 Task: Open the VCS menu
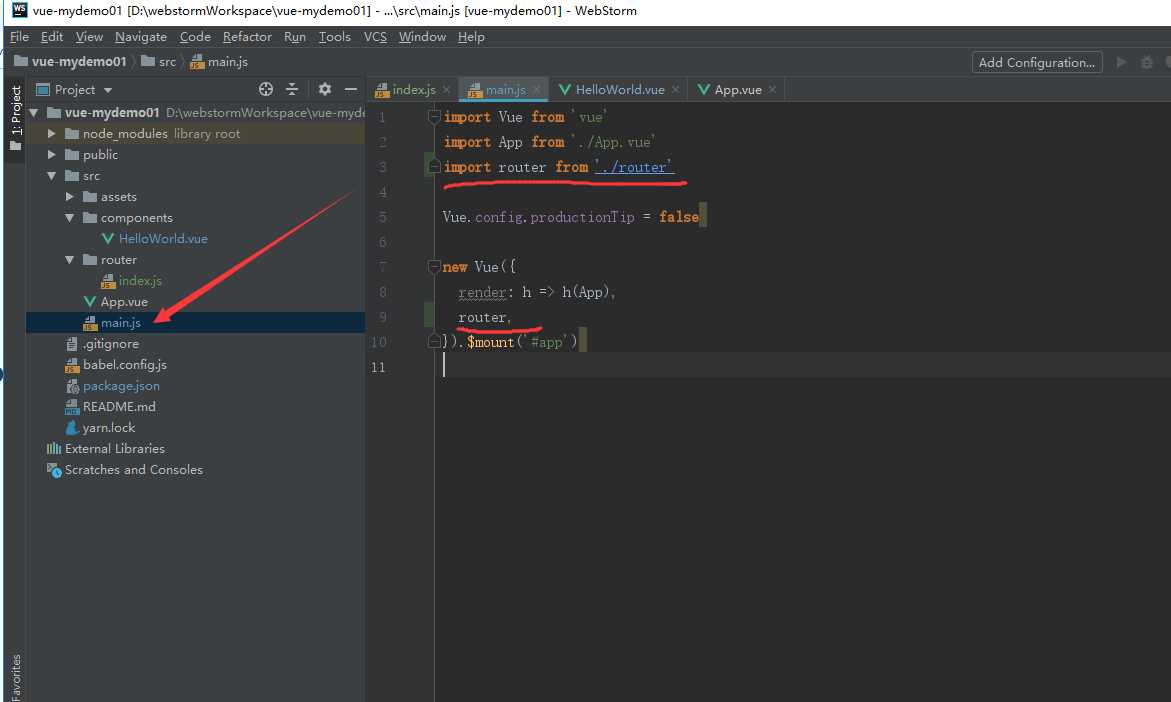click(x=375, y=37)
